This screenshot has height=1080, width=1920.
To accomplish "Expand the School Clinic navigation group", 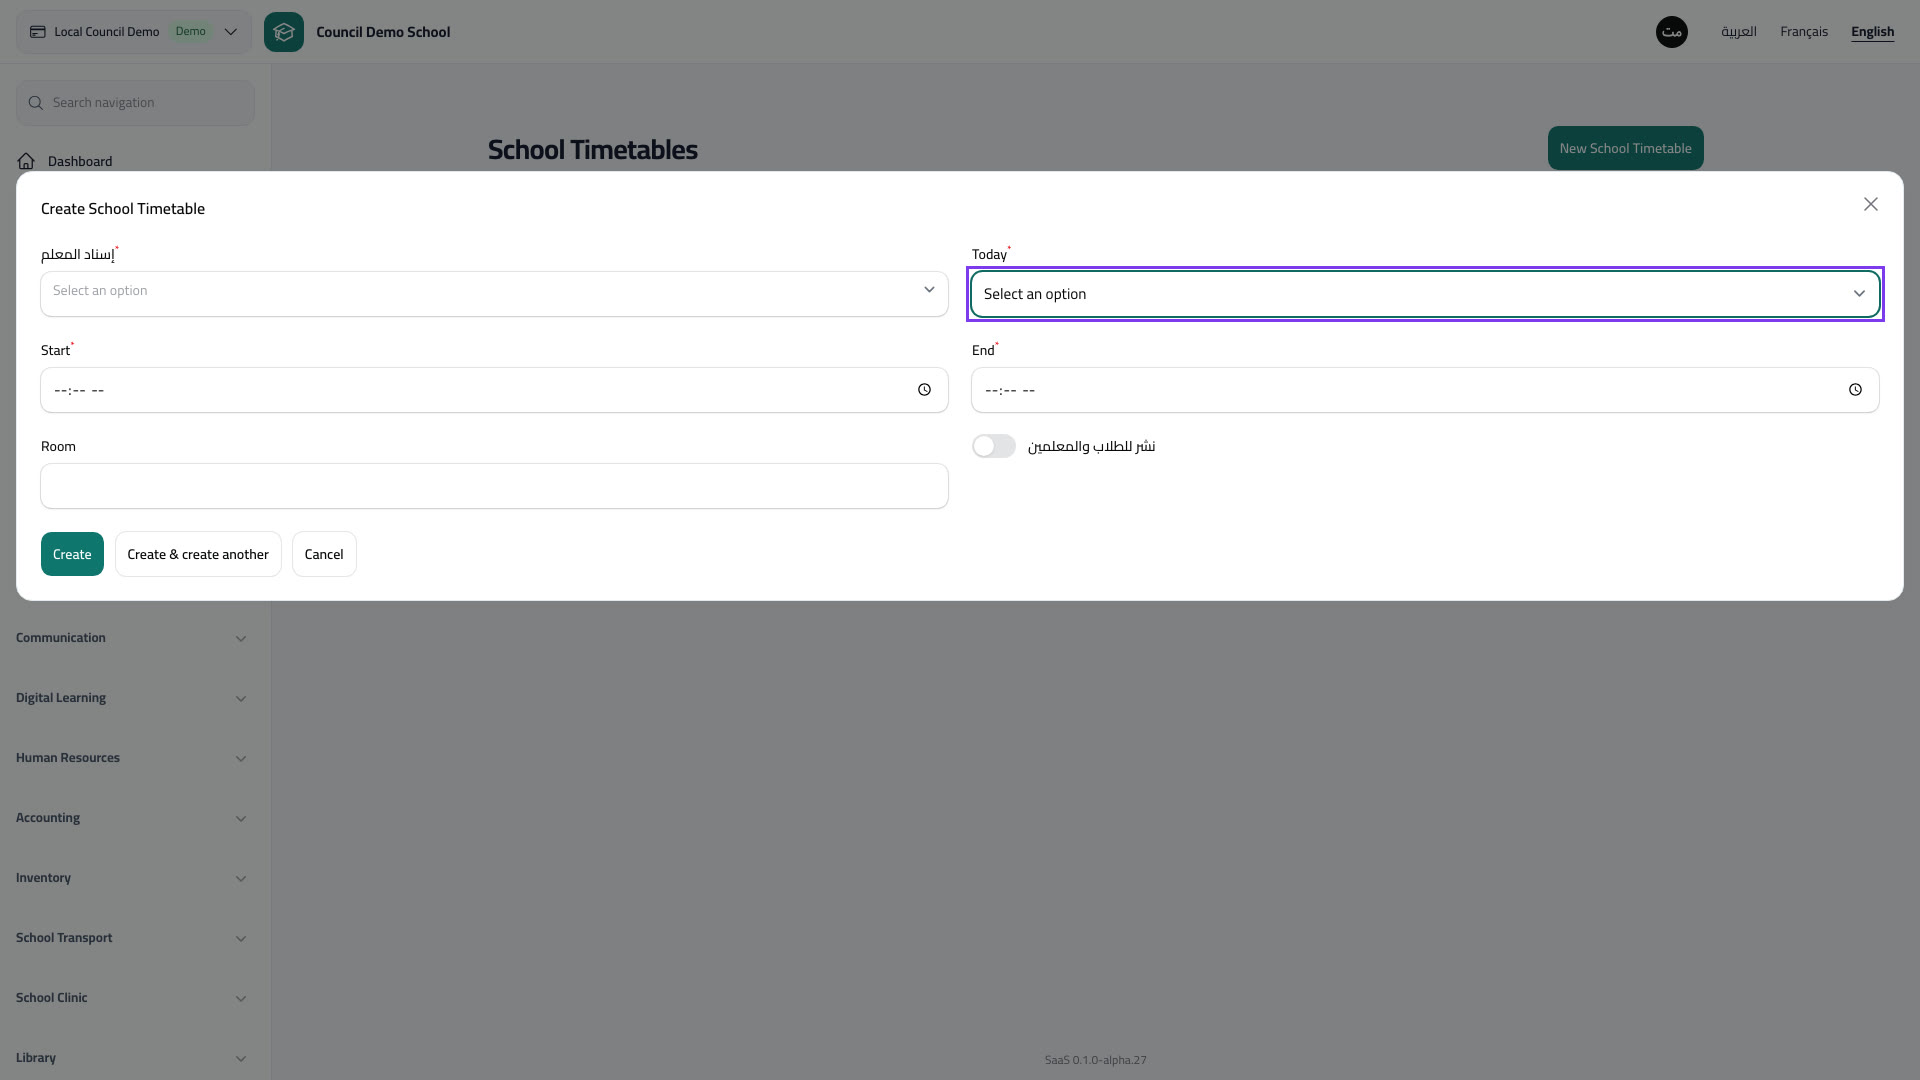I will 131,998.
